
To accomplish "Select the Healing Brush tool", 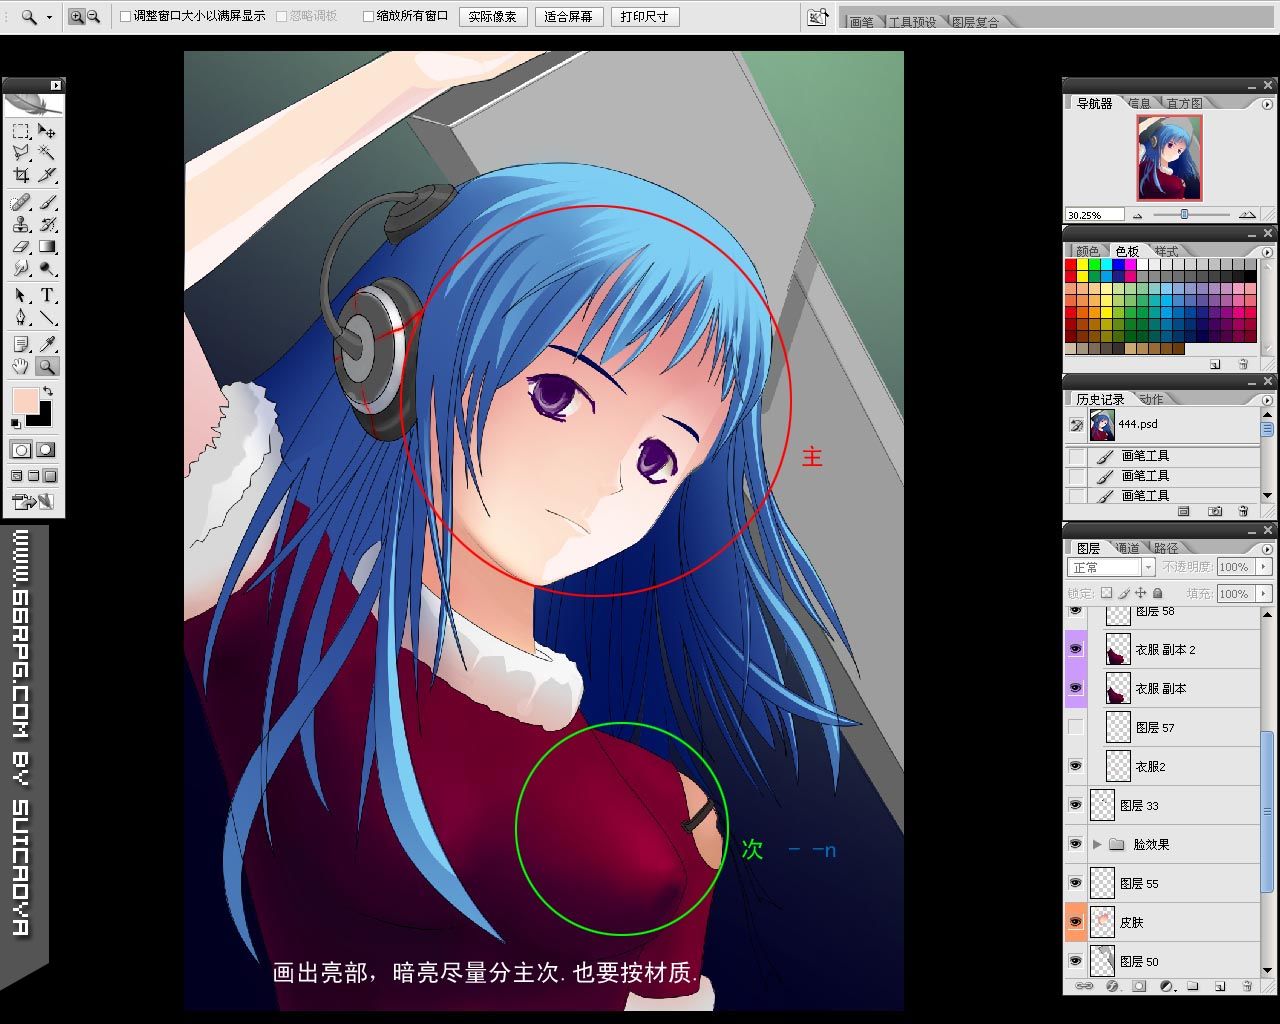I will (x=21, y=203).
